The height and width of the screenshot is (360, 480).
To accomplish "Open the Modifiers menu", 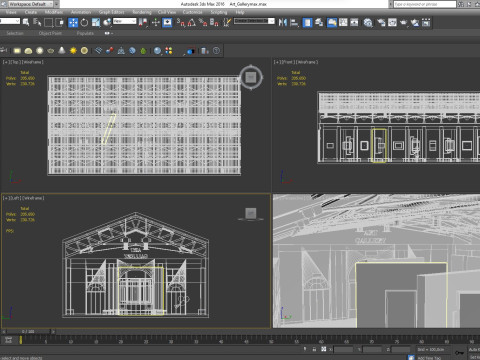I will click(x=54, y=12).
